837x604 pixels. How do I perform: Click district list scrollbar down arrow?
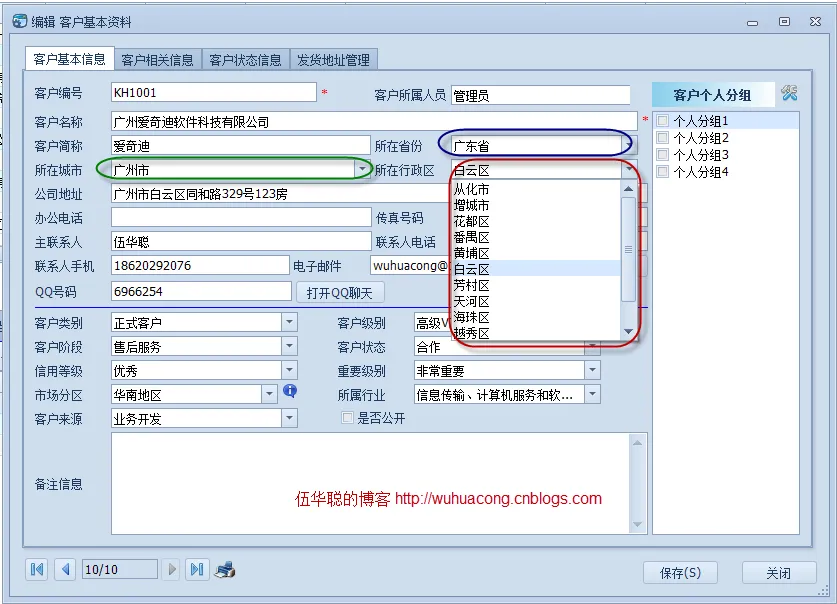coord(628,331)
